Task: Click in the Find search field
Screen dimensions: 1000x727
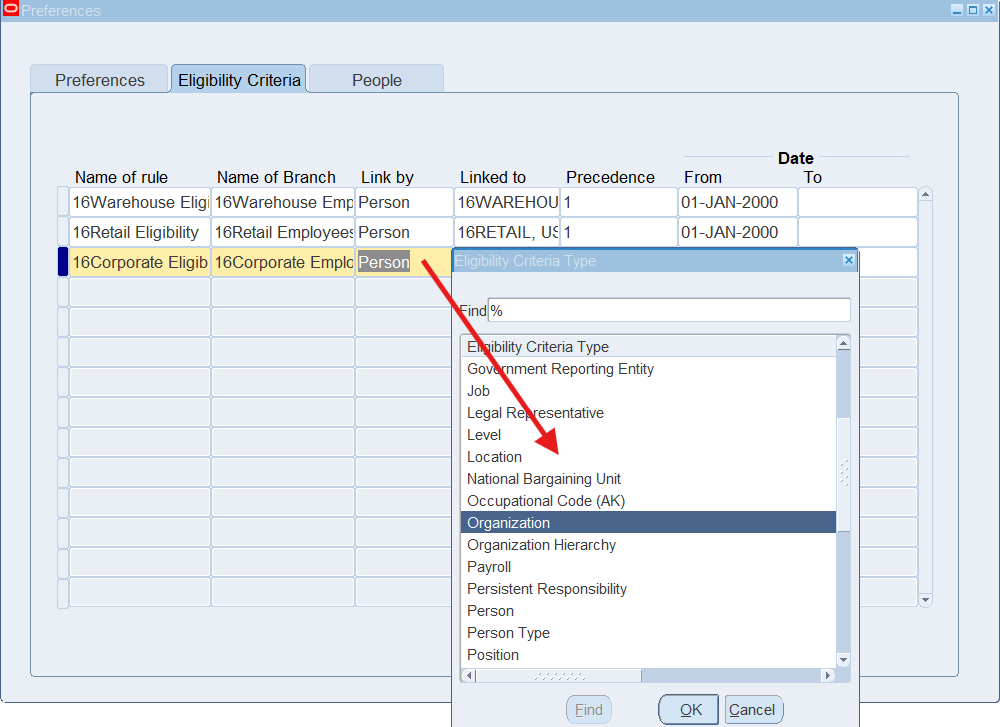Action: 668,311
